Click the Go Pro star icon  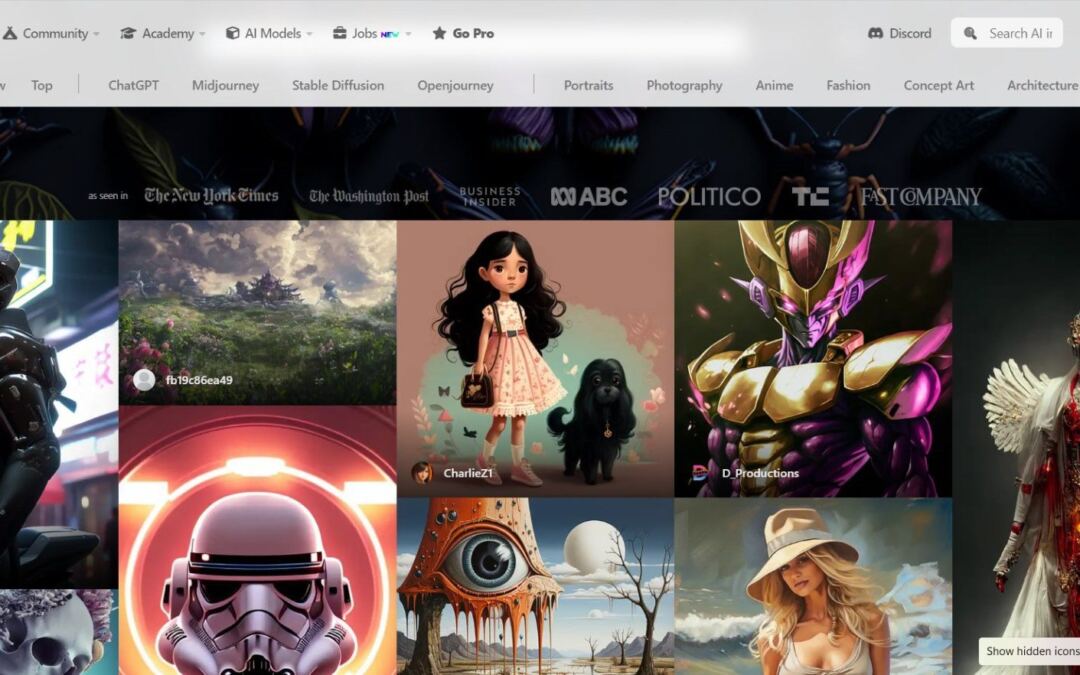point(439,33)
